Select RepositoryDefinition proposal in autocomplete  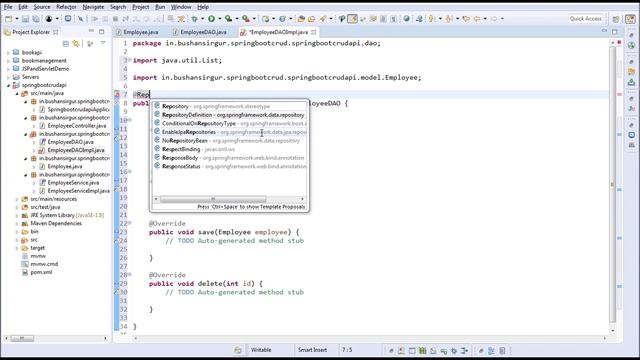(x=230, y=115)
